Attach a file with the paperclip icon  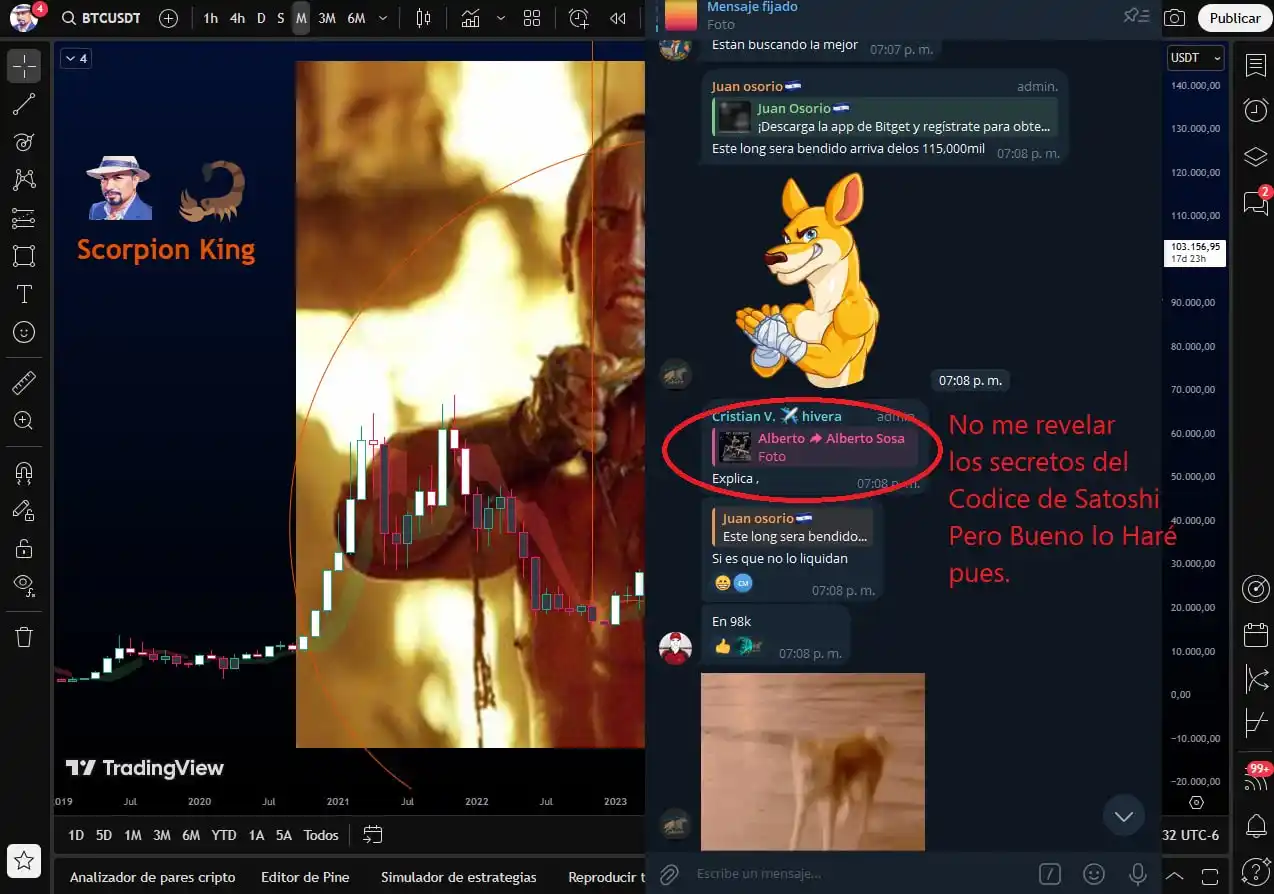pyautogui.click(x=669, y=874)
